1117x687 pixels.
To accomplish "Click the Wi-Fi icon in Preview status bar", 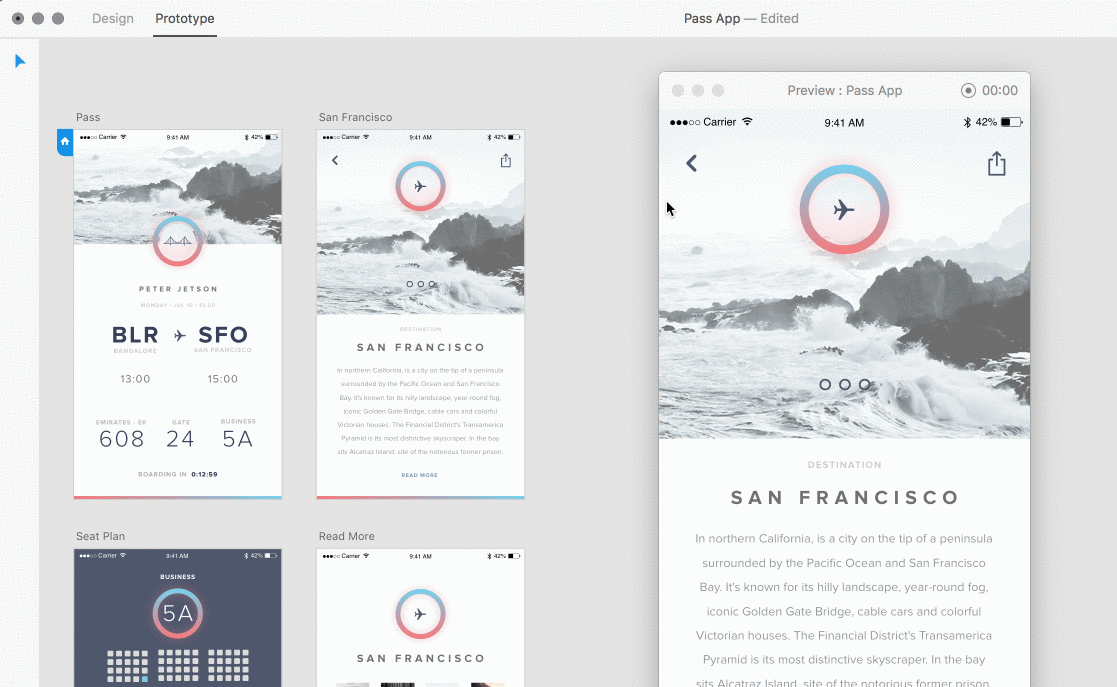I will [747, 122].
